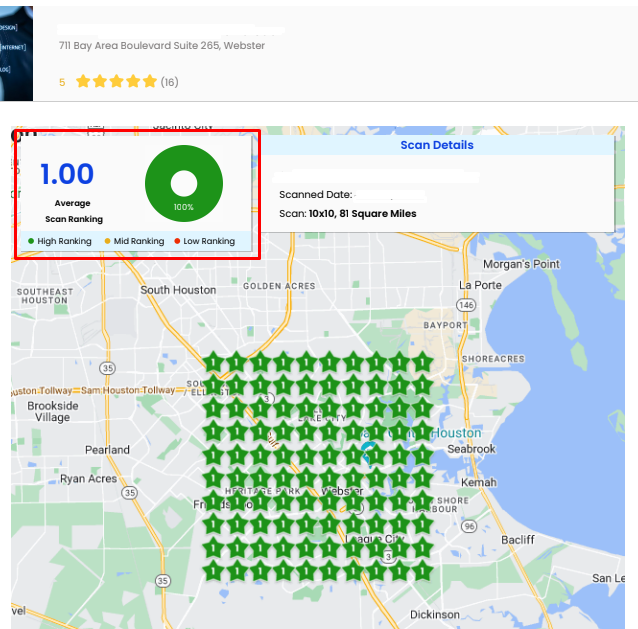The width and height of the screenshot is (638, 629).
Task: Click the Morgan's Point map label
Action: click(521, 264)
